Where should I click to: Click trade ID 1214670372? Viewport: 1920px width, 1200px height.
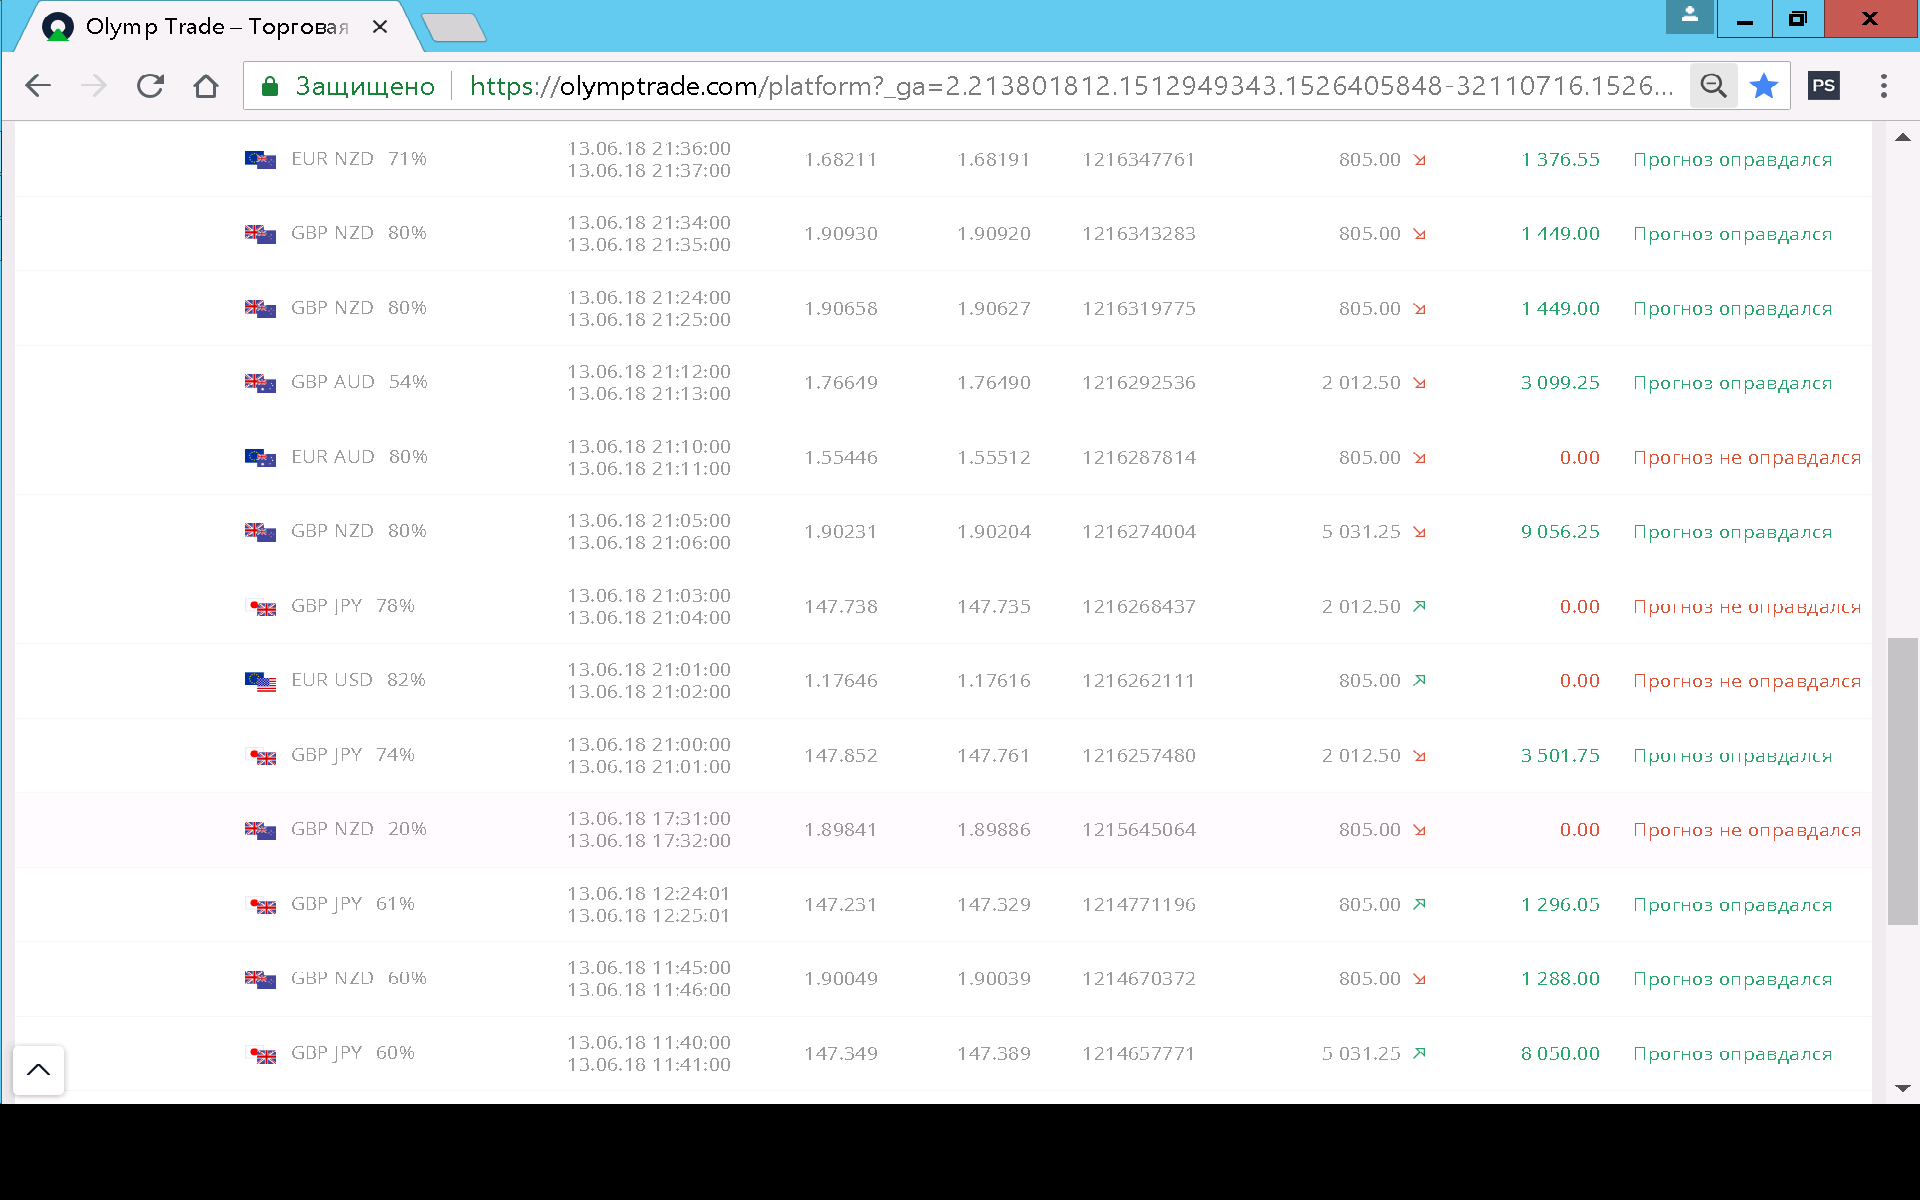pos(1139,979)
